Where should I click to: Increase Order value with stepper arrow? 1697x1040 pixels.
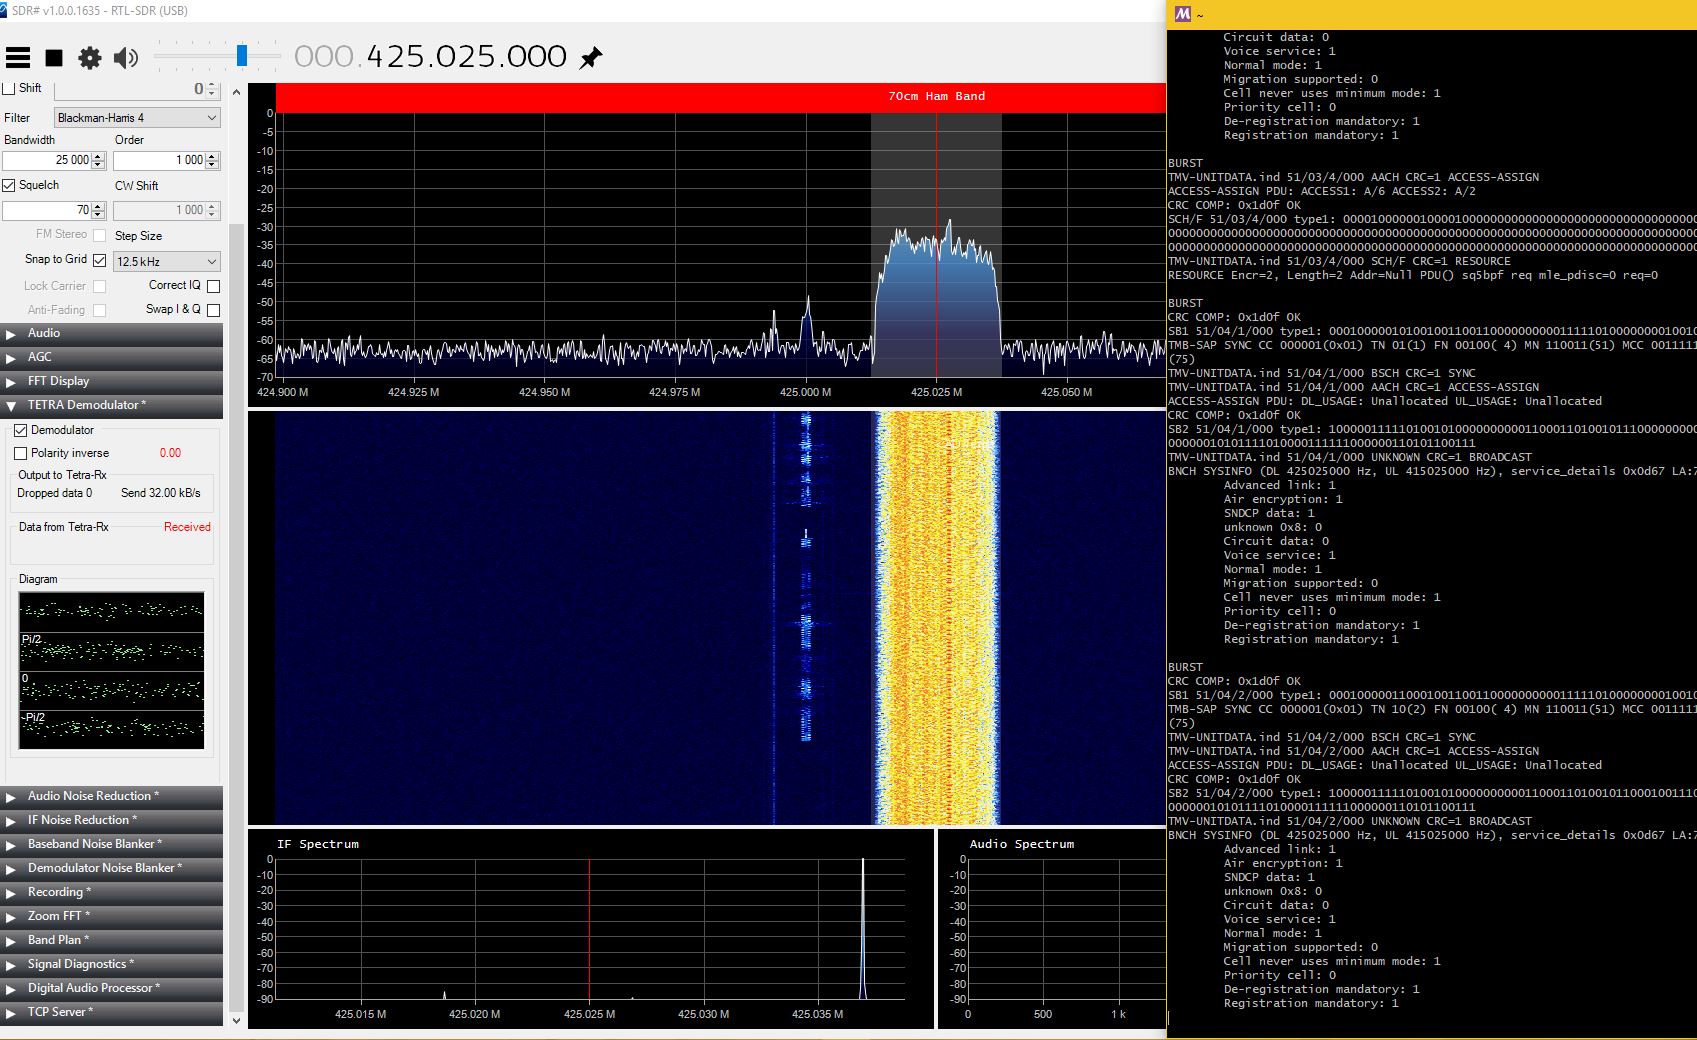213,156
